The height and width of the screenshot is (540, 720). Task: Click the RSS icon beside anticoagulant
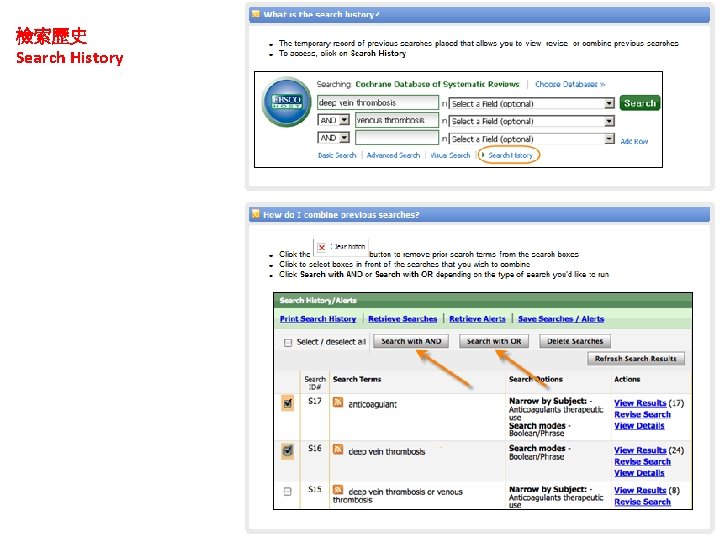pos(338,402)
